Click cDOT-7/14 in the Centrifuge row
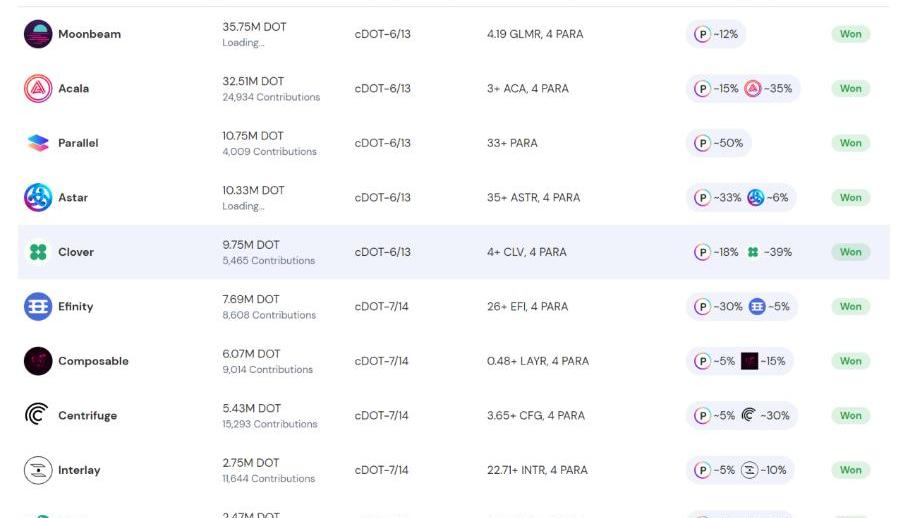Image resolution: width=903 pixels, height=518 pixels. [381, 415]
